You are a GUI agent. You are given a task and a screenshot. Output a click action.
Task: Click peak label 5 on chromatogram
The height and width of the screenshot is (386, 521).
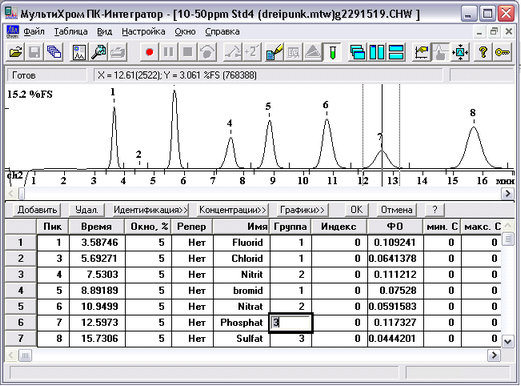(268, 106)
